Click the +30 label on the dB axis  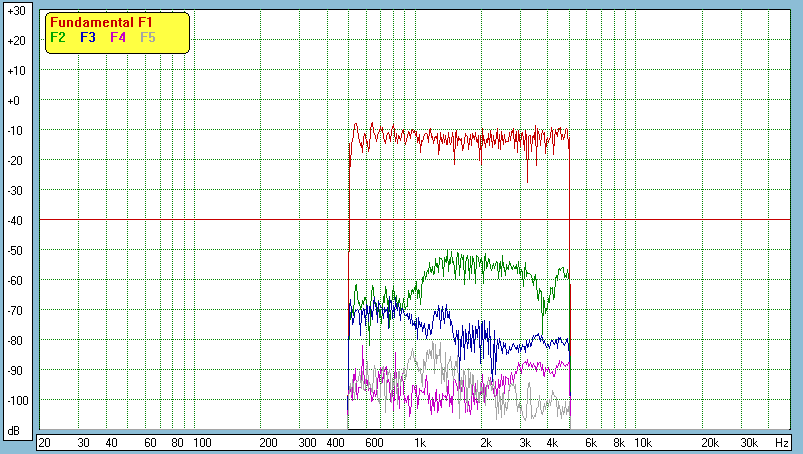tap(15, 11)
